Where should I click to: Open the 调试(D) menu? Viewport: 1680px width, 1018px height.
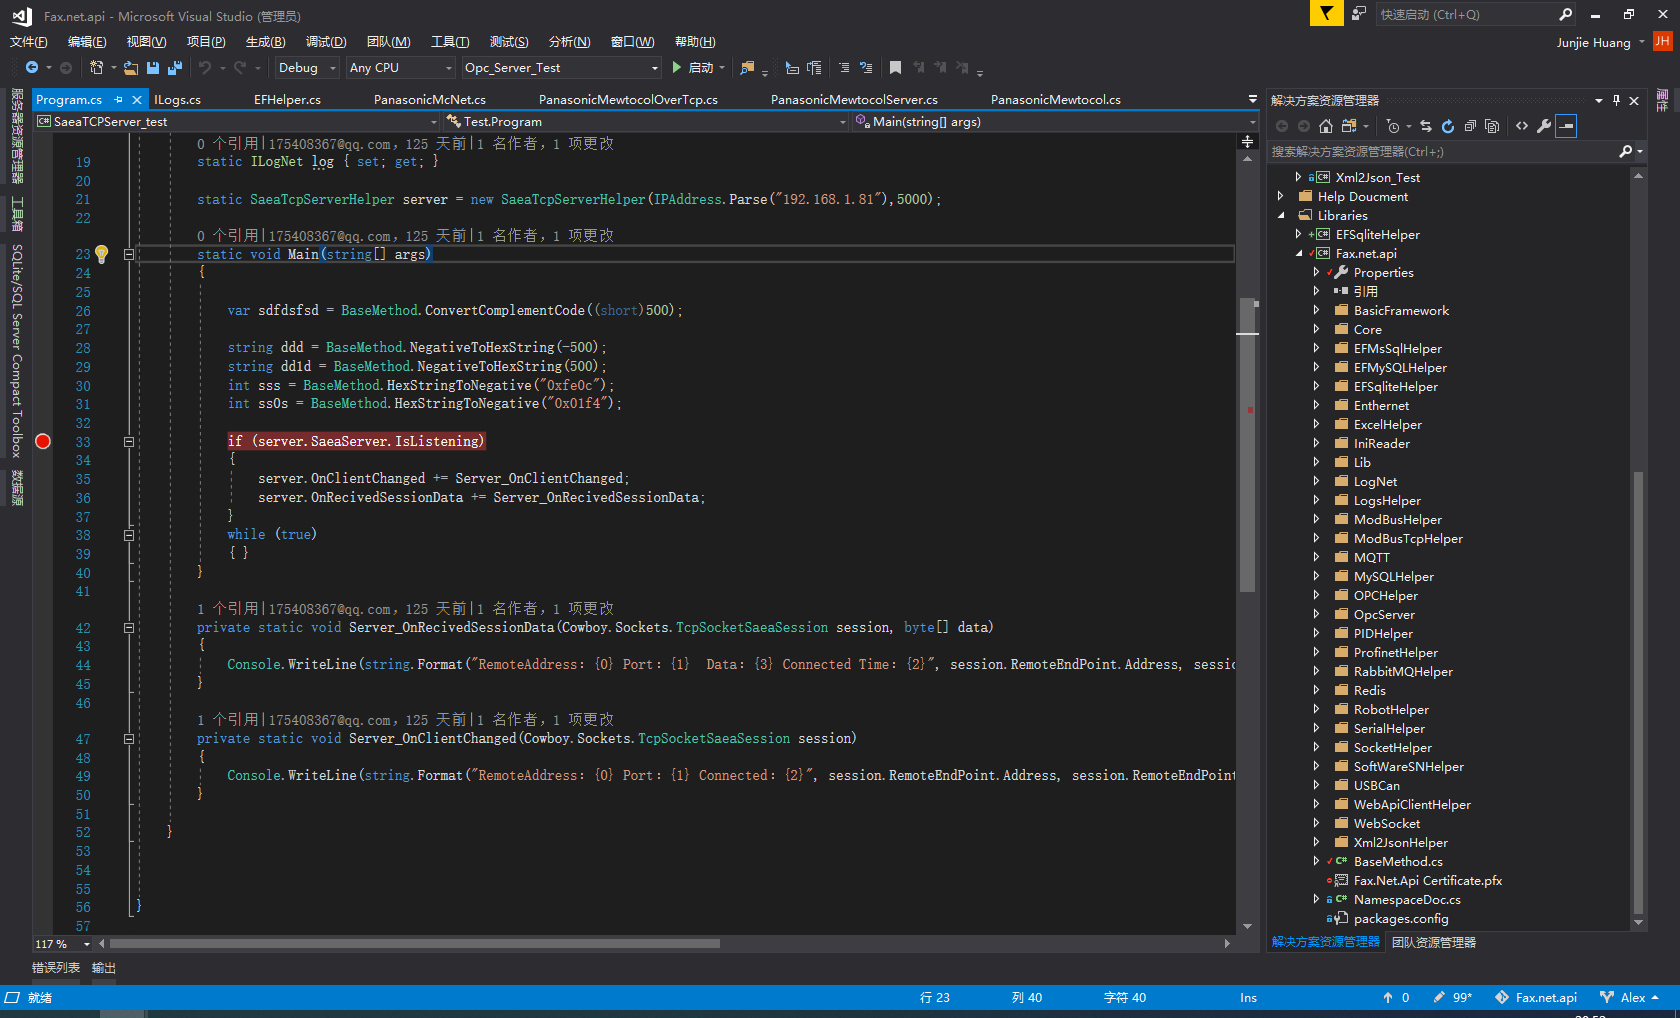pyautogui.click(x=325, y=42)
